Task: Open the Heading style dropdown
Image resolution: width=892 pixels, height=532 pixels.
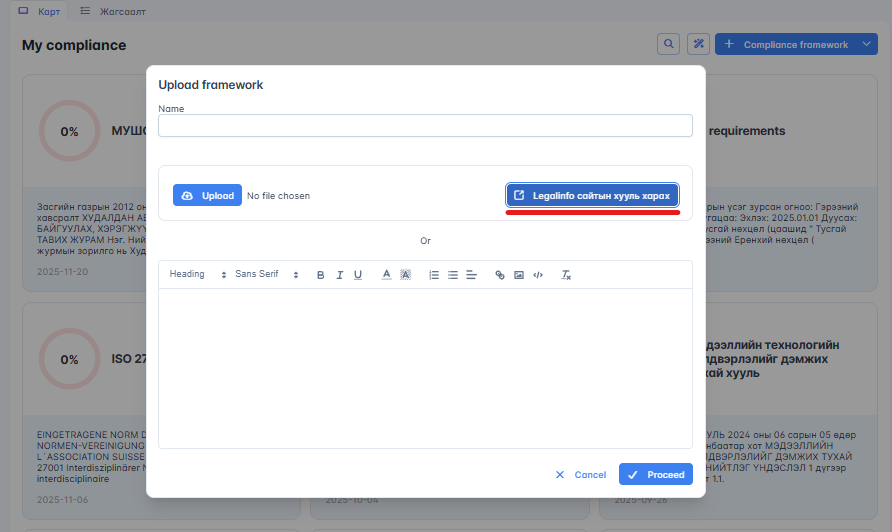Action: click(x=197, y=274)
